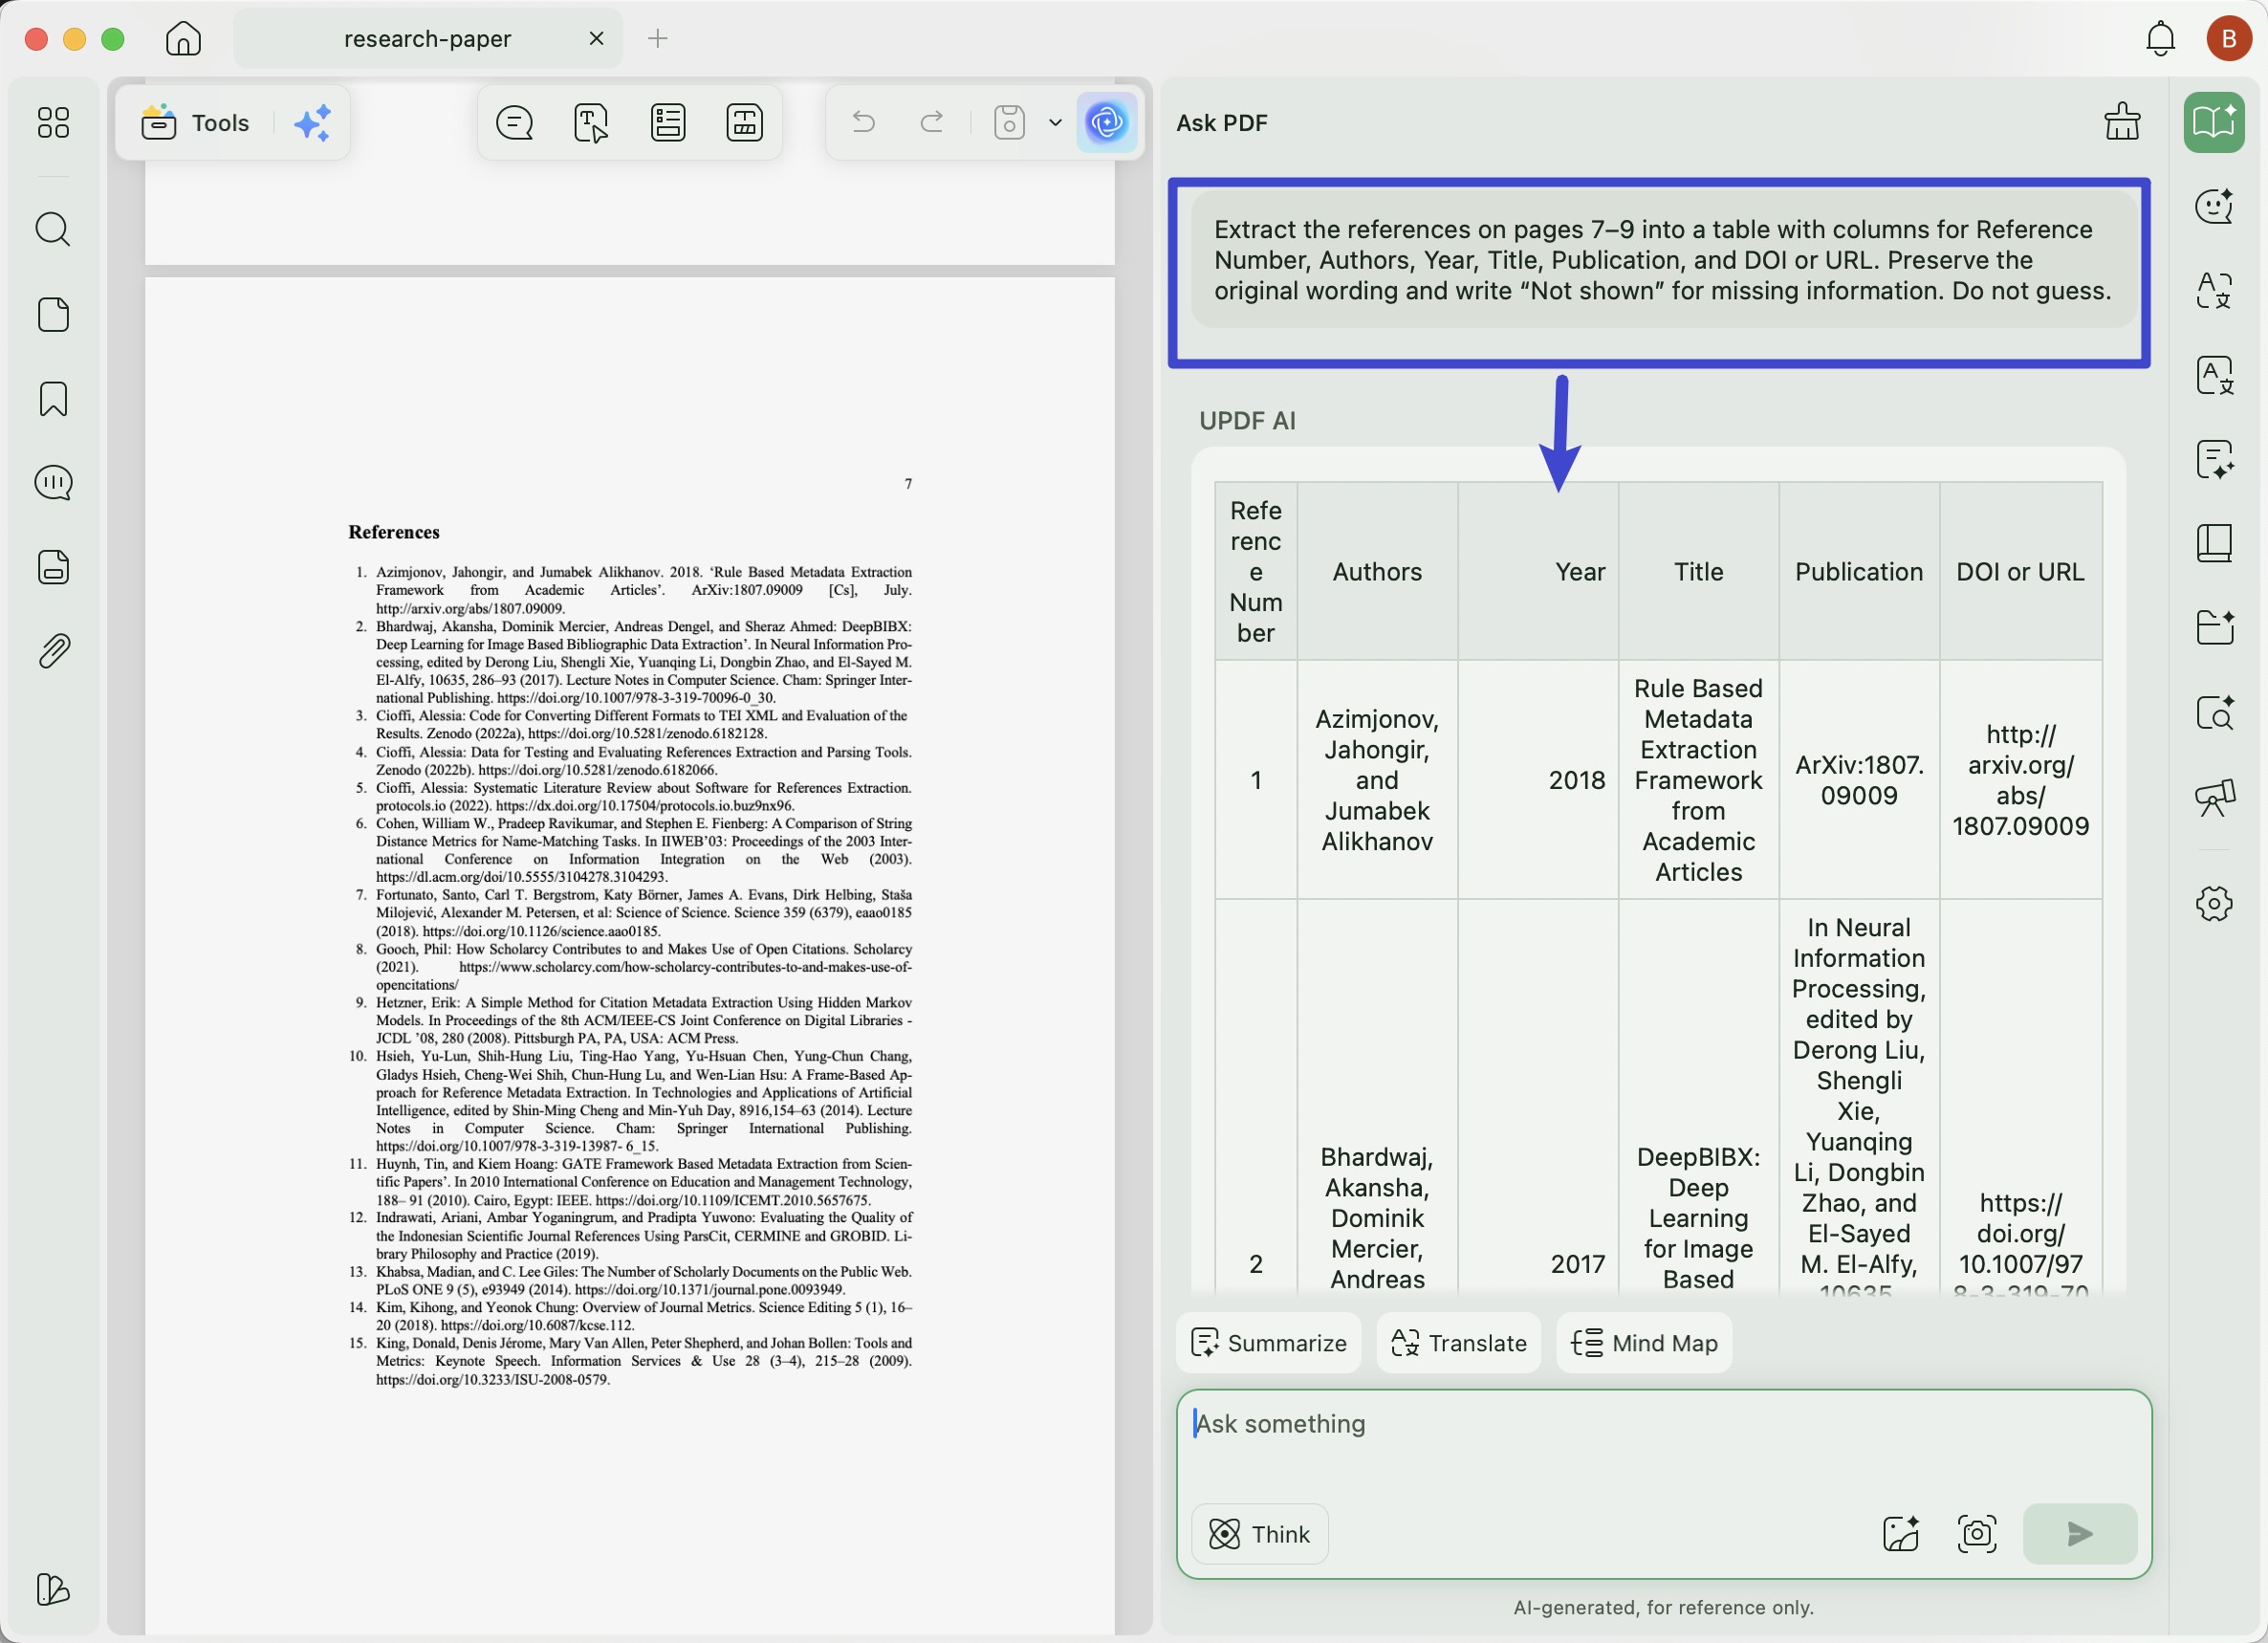Open a new tab with the plus button

[x=657, y=38]
